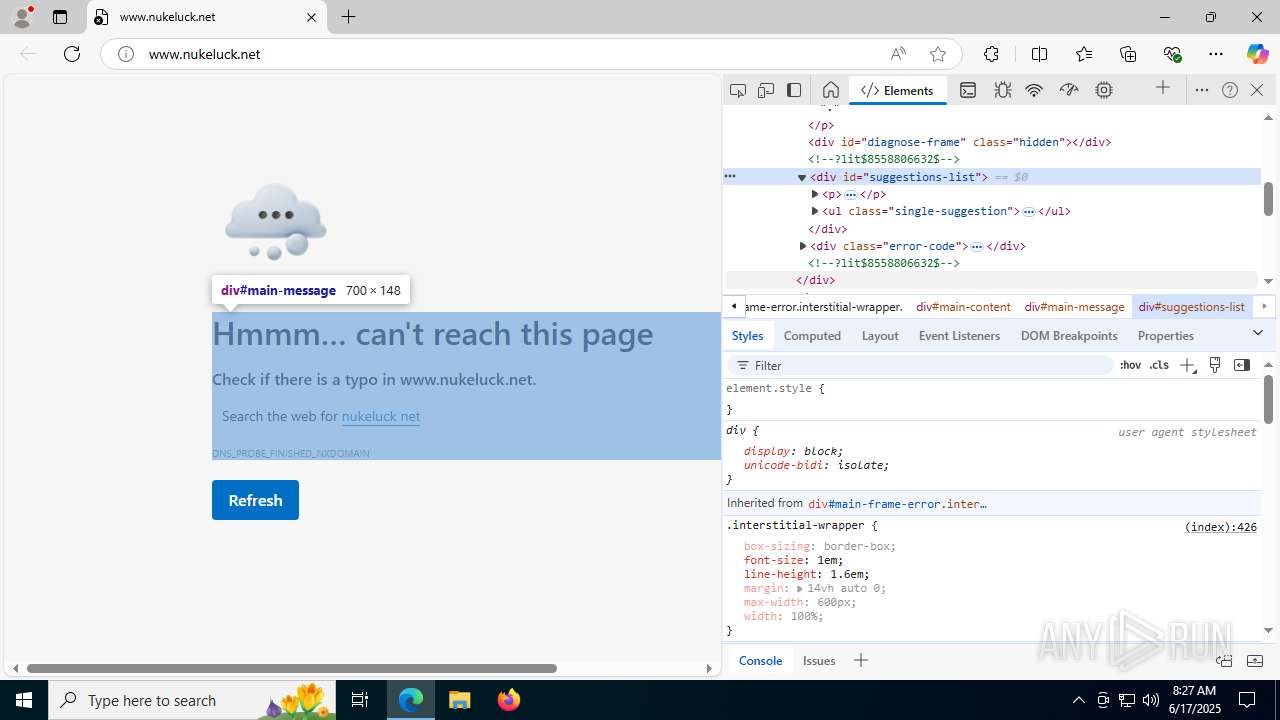
Task: Switch to the Layout tab
Action: (880, 336)
